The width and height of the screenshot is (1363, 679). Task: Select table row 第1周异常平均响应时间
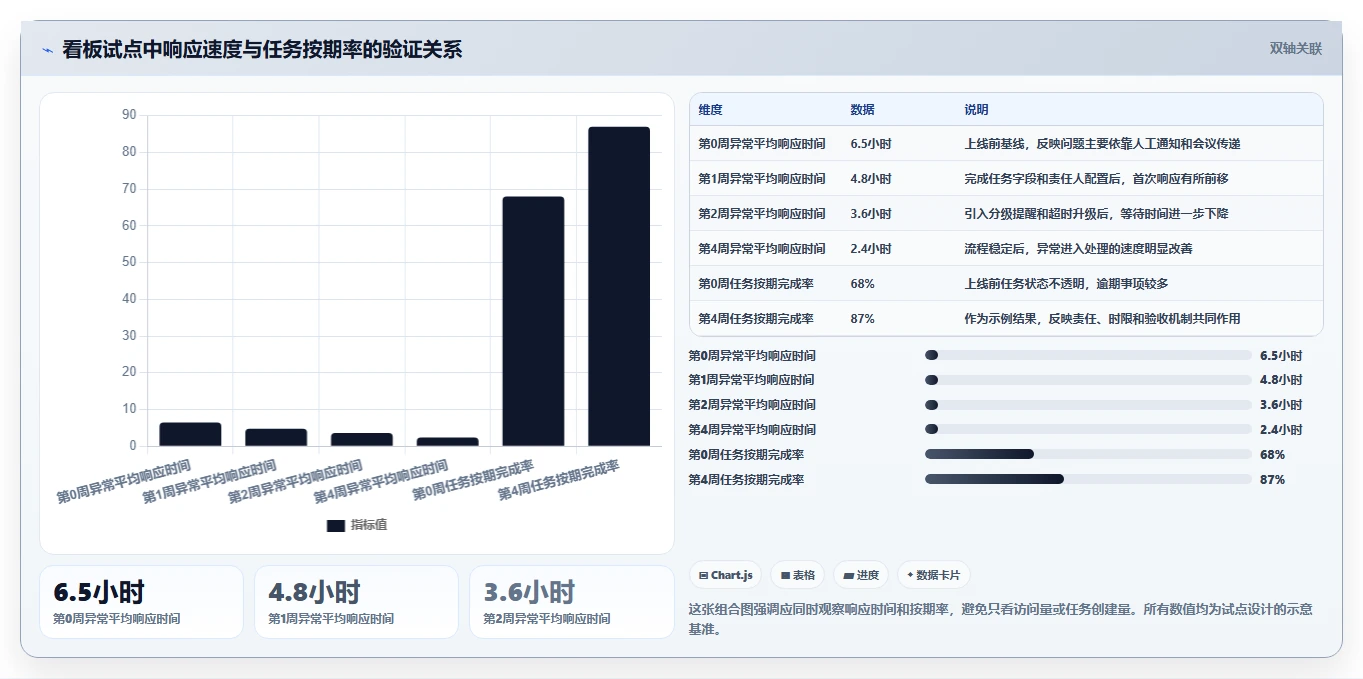[x=1006, y=179]
